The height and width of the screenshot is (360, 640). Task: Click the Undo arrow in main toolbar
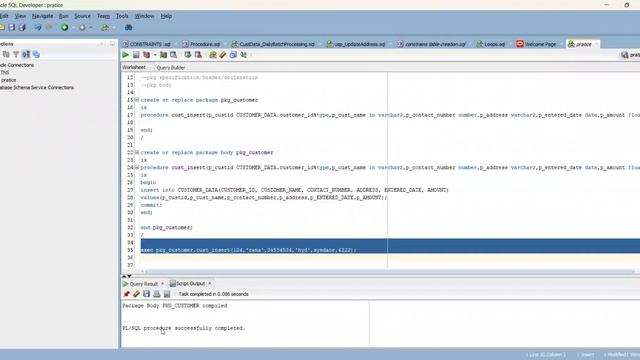(x=38, y=27)
